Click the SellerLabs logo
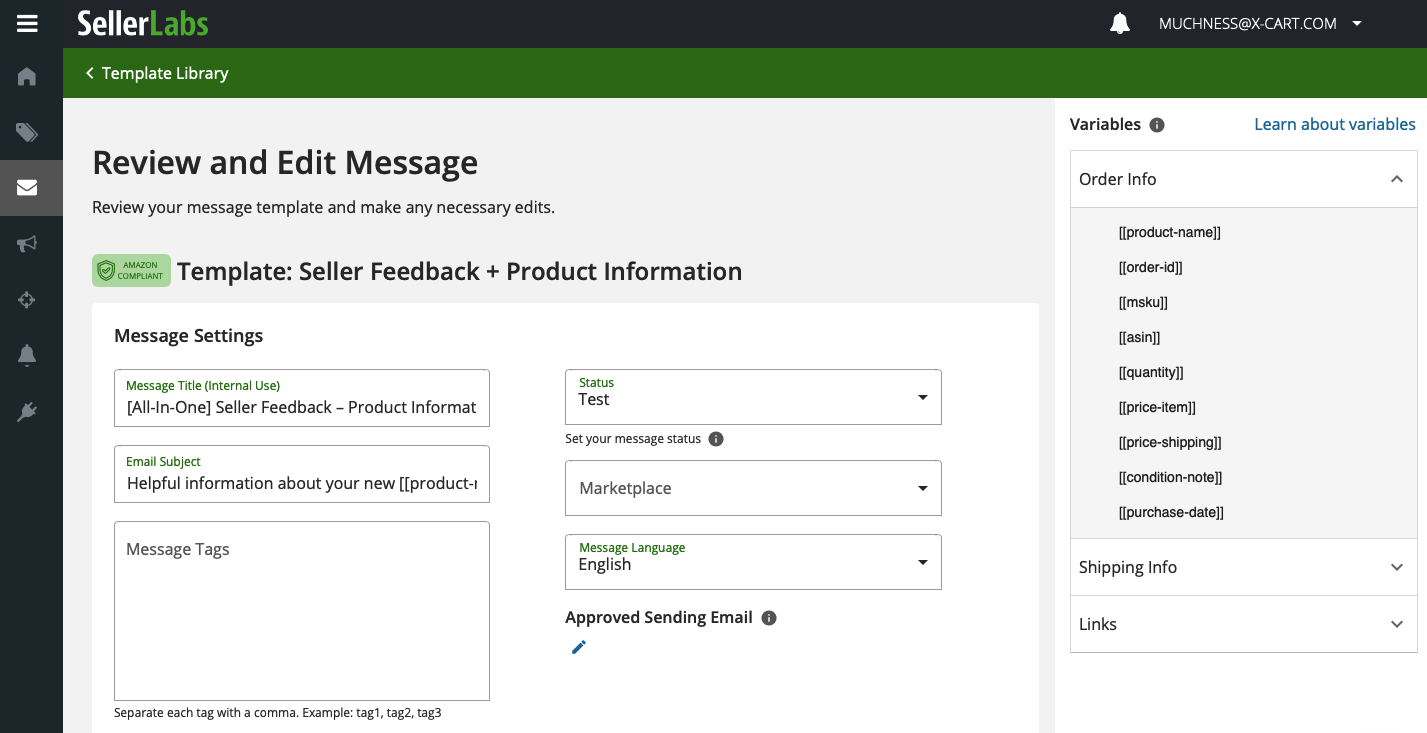This screenshot has height=733, width=1427. click(x=143, y=23)
